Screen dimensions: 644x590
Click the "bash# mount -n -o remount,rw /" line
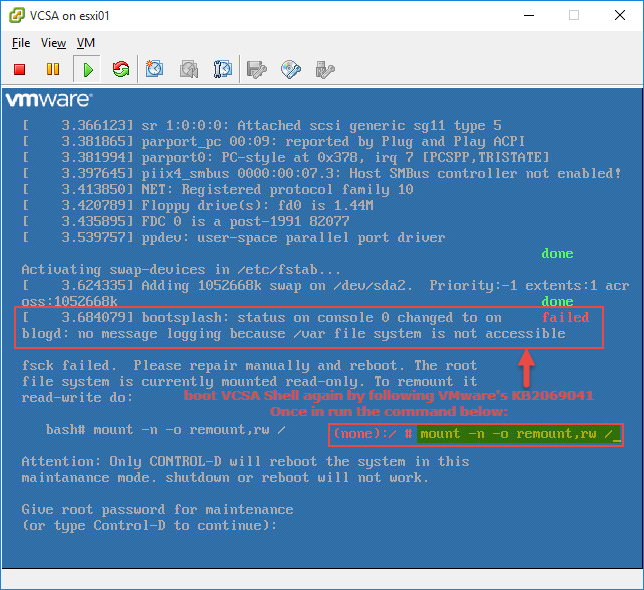166,429
